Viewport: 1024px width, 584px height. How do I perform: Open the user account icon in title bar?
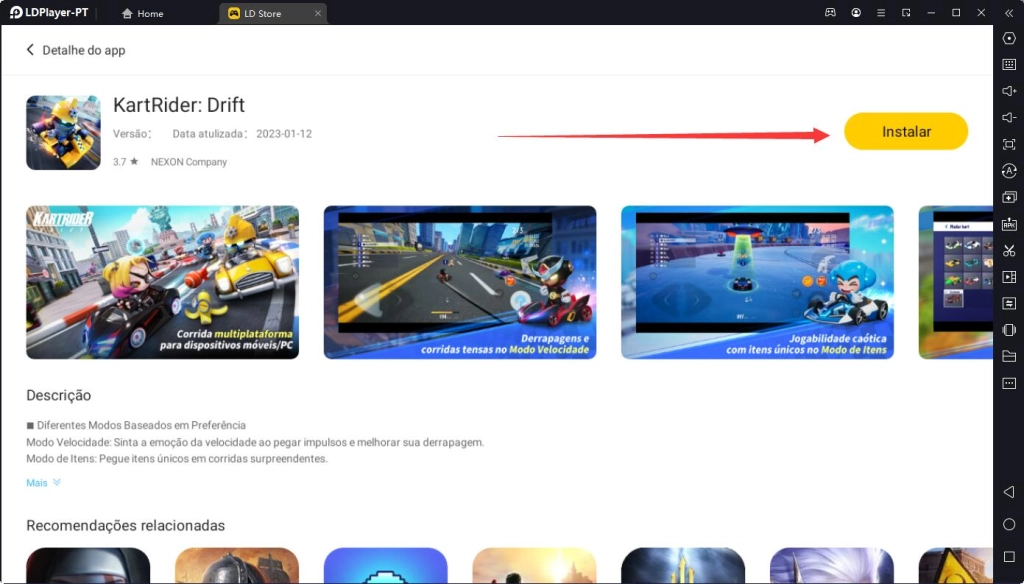(x=856, y=13)
